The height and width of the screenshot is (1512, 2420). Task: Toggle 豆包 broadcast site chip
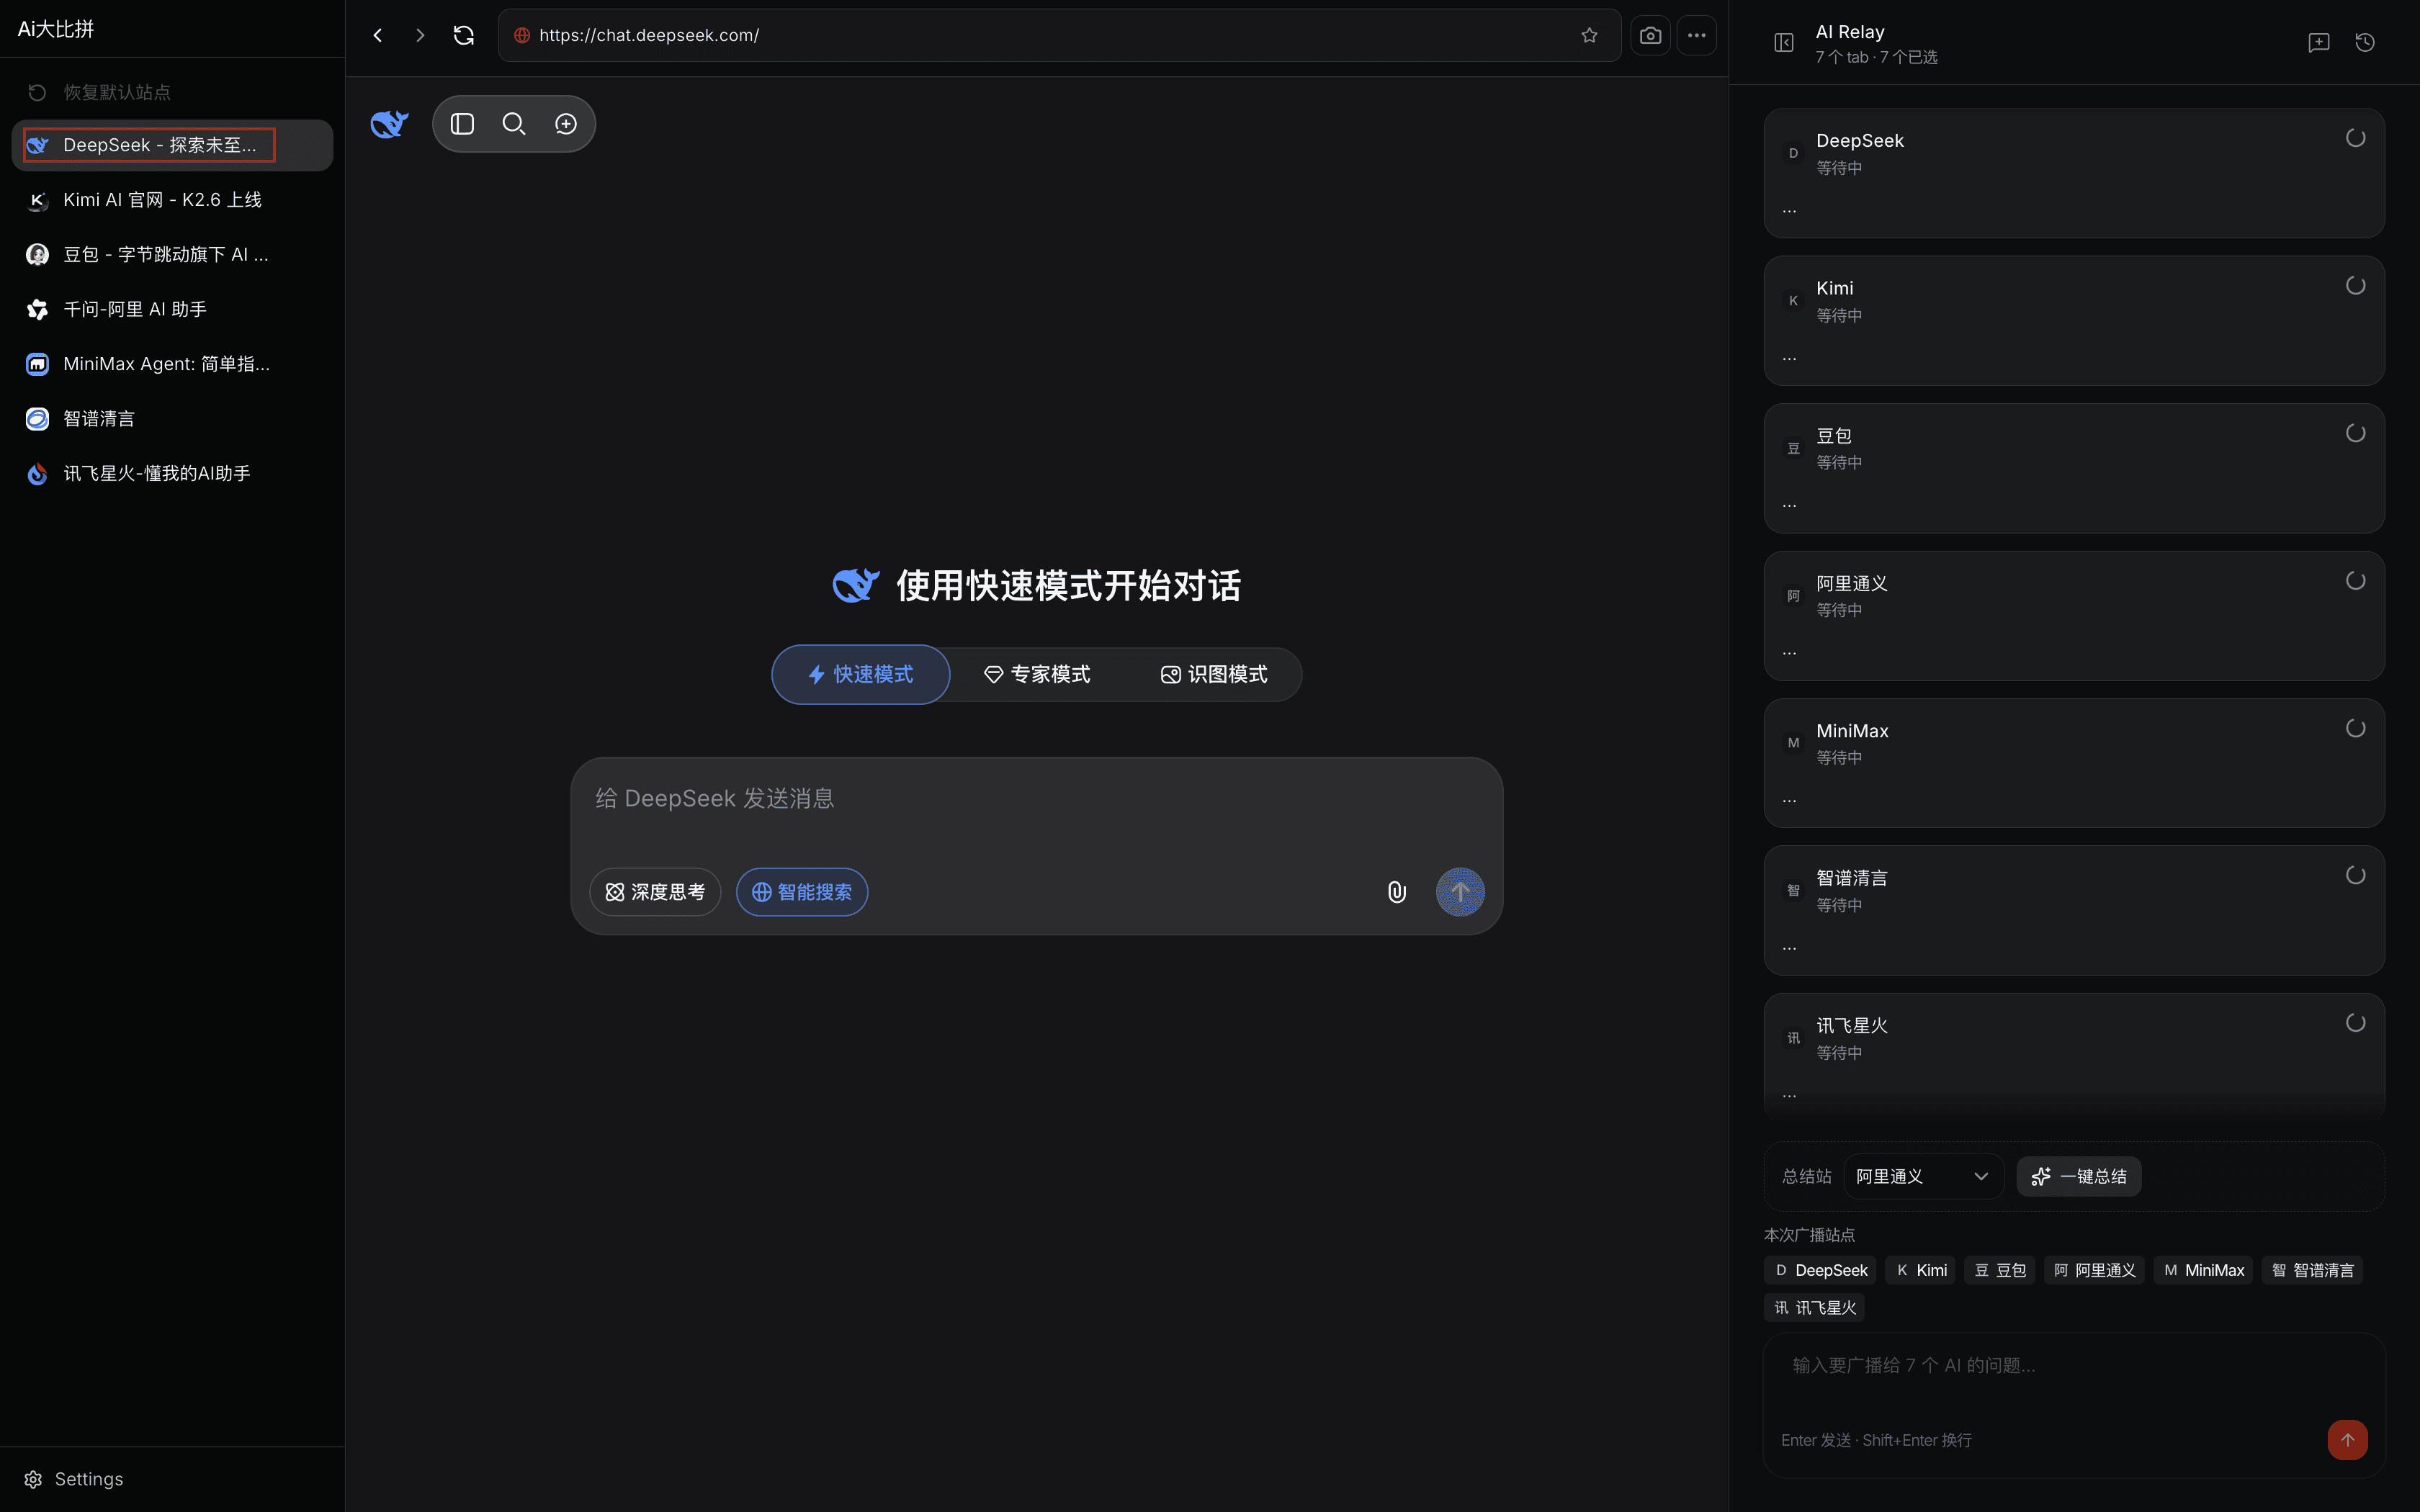[x=2000, y=1270]
